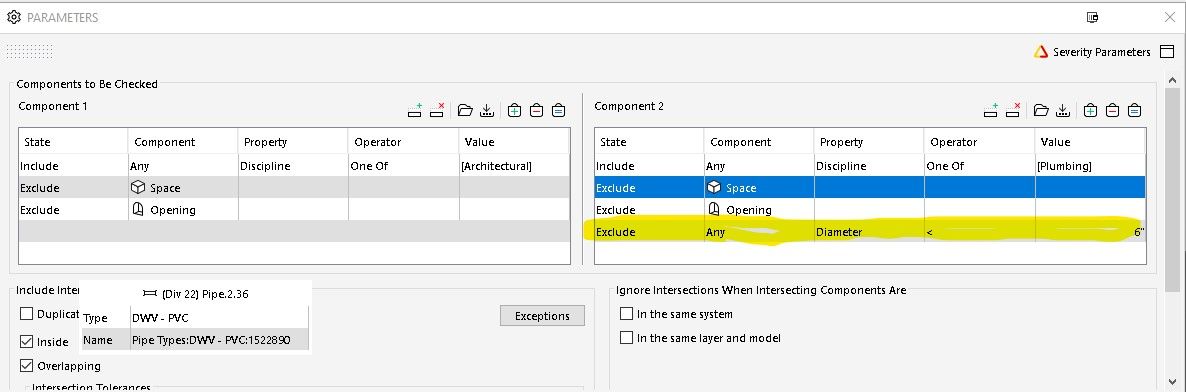The height and width of the screenshot is (392, 1186).
Task: Set basket icon in Component 2 toolbar
Action: [x=1134, y=110]
